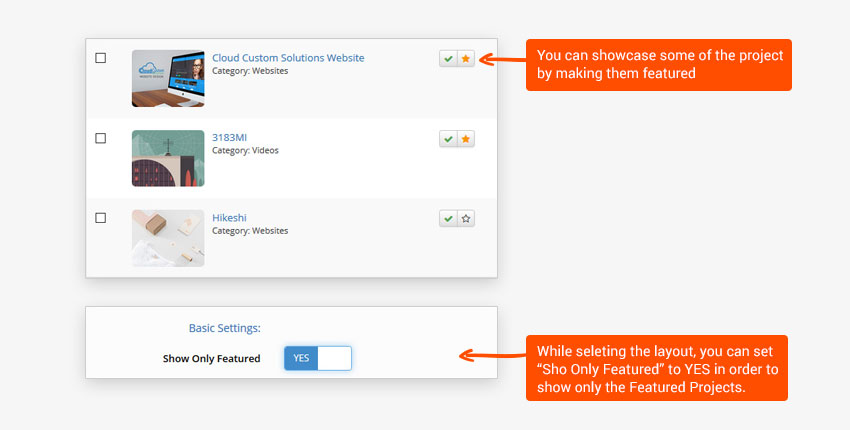Click the Hikeshi product thumbnail
Image resolution: width=850 pixels, height=430 pixels.
(x=168, y=238)
